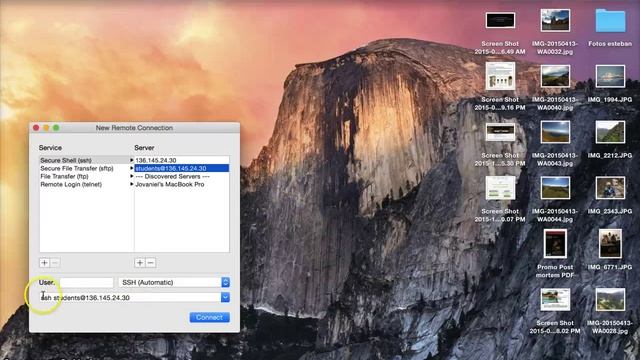
Task: Open the SSH (Automatic) protocol dropdown
Action: click(174, 282)
